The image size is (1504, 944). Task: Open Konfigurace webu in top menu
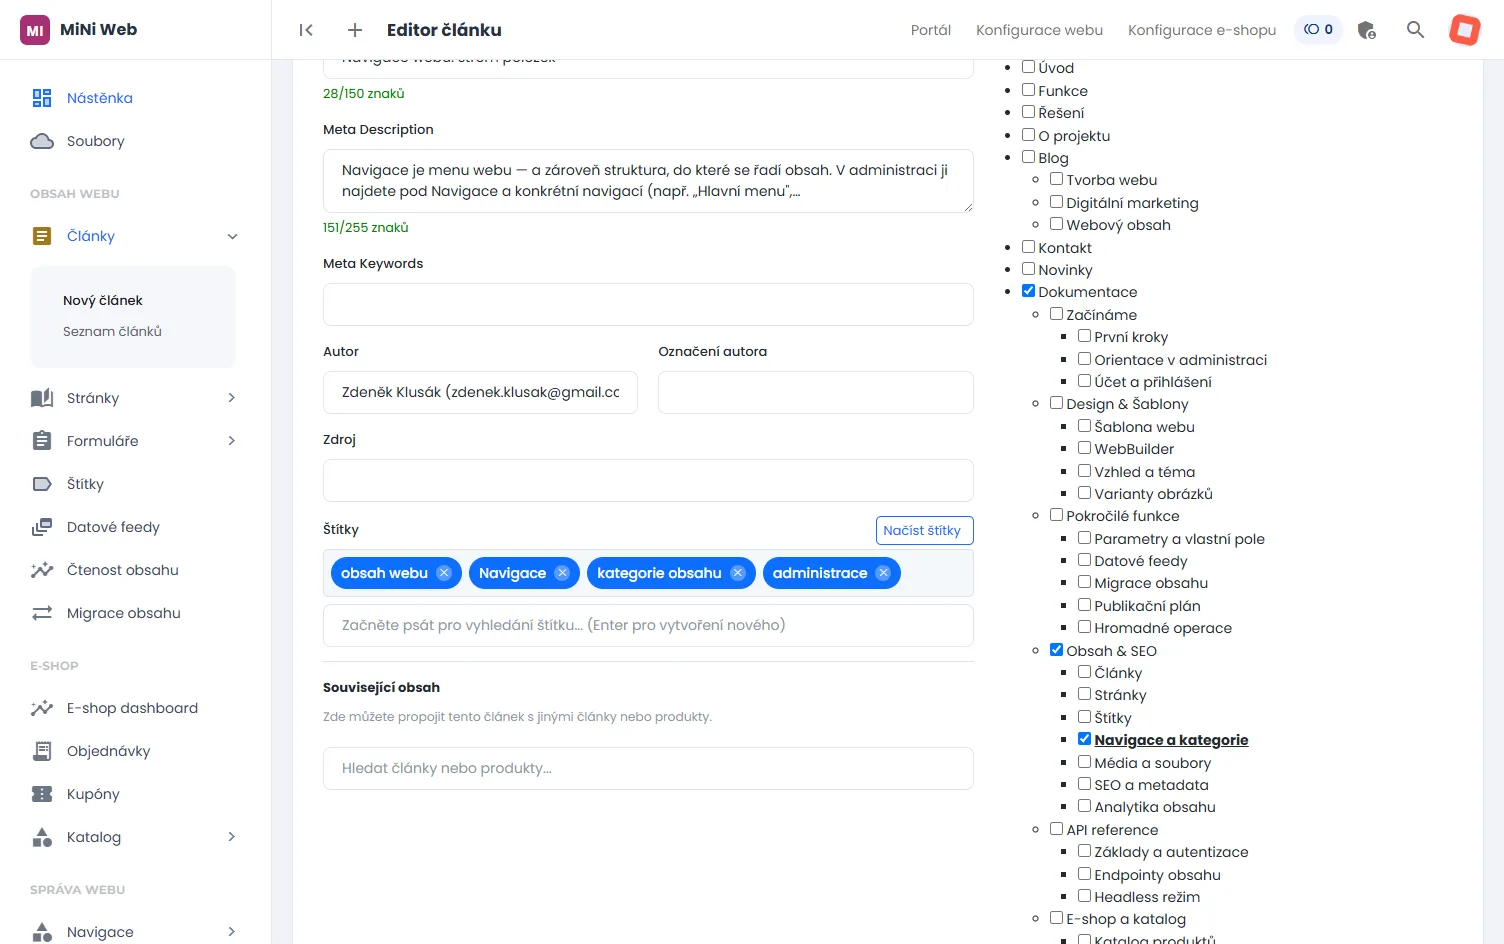[1039, 30]
